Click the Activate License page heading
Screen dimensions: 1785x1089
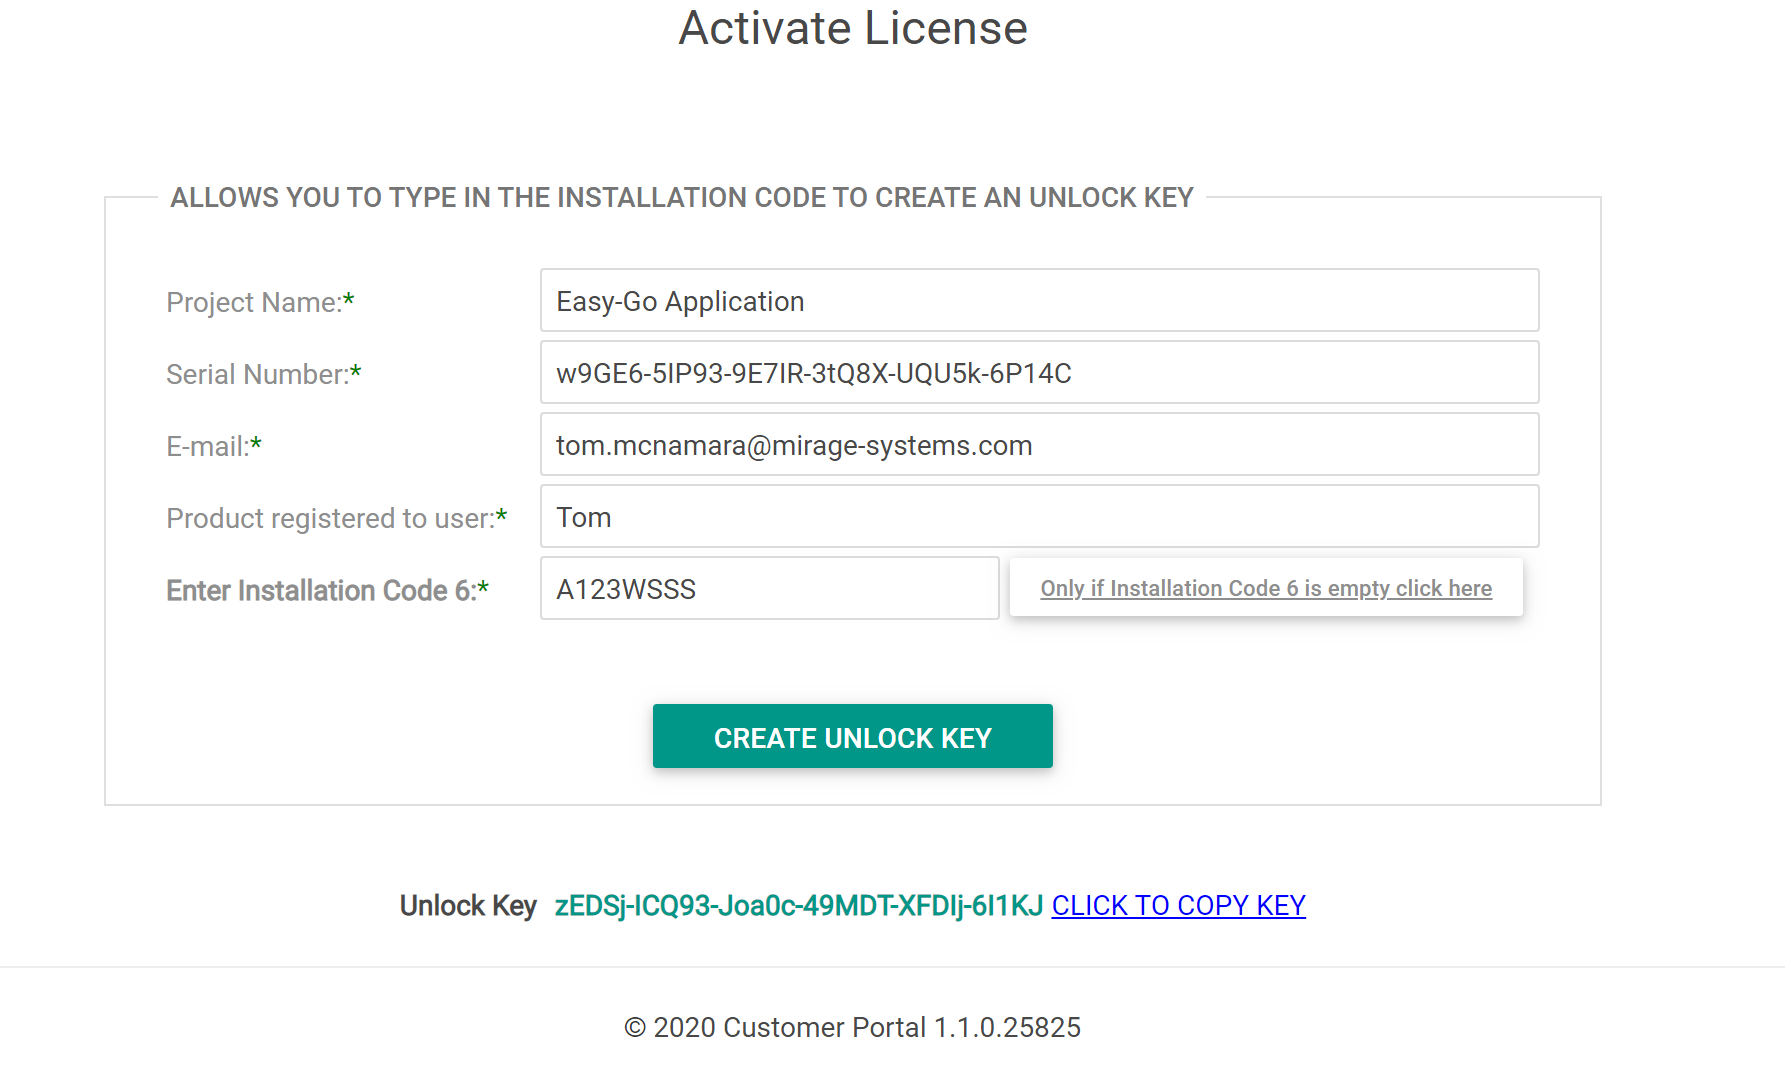(852, 28)
